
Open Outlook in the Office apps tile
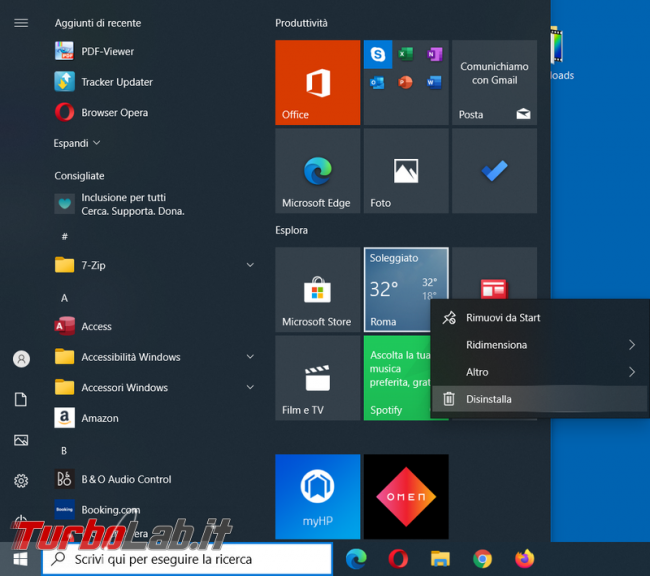click(x=378, y=83)
